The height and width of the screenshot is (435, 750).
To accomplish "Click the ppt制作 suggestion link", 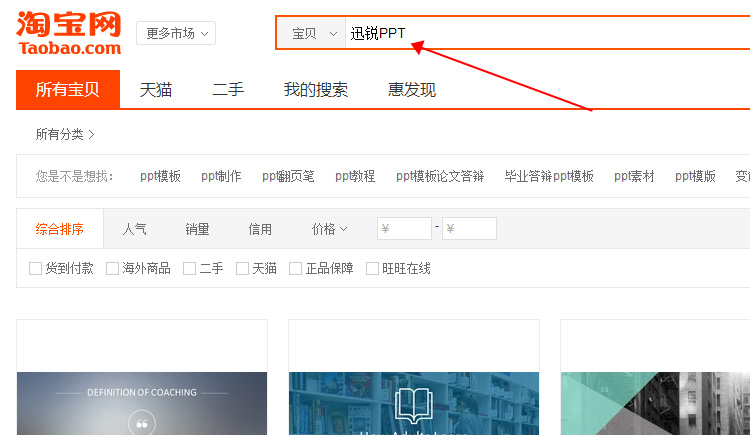I will (221, 176).
